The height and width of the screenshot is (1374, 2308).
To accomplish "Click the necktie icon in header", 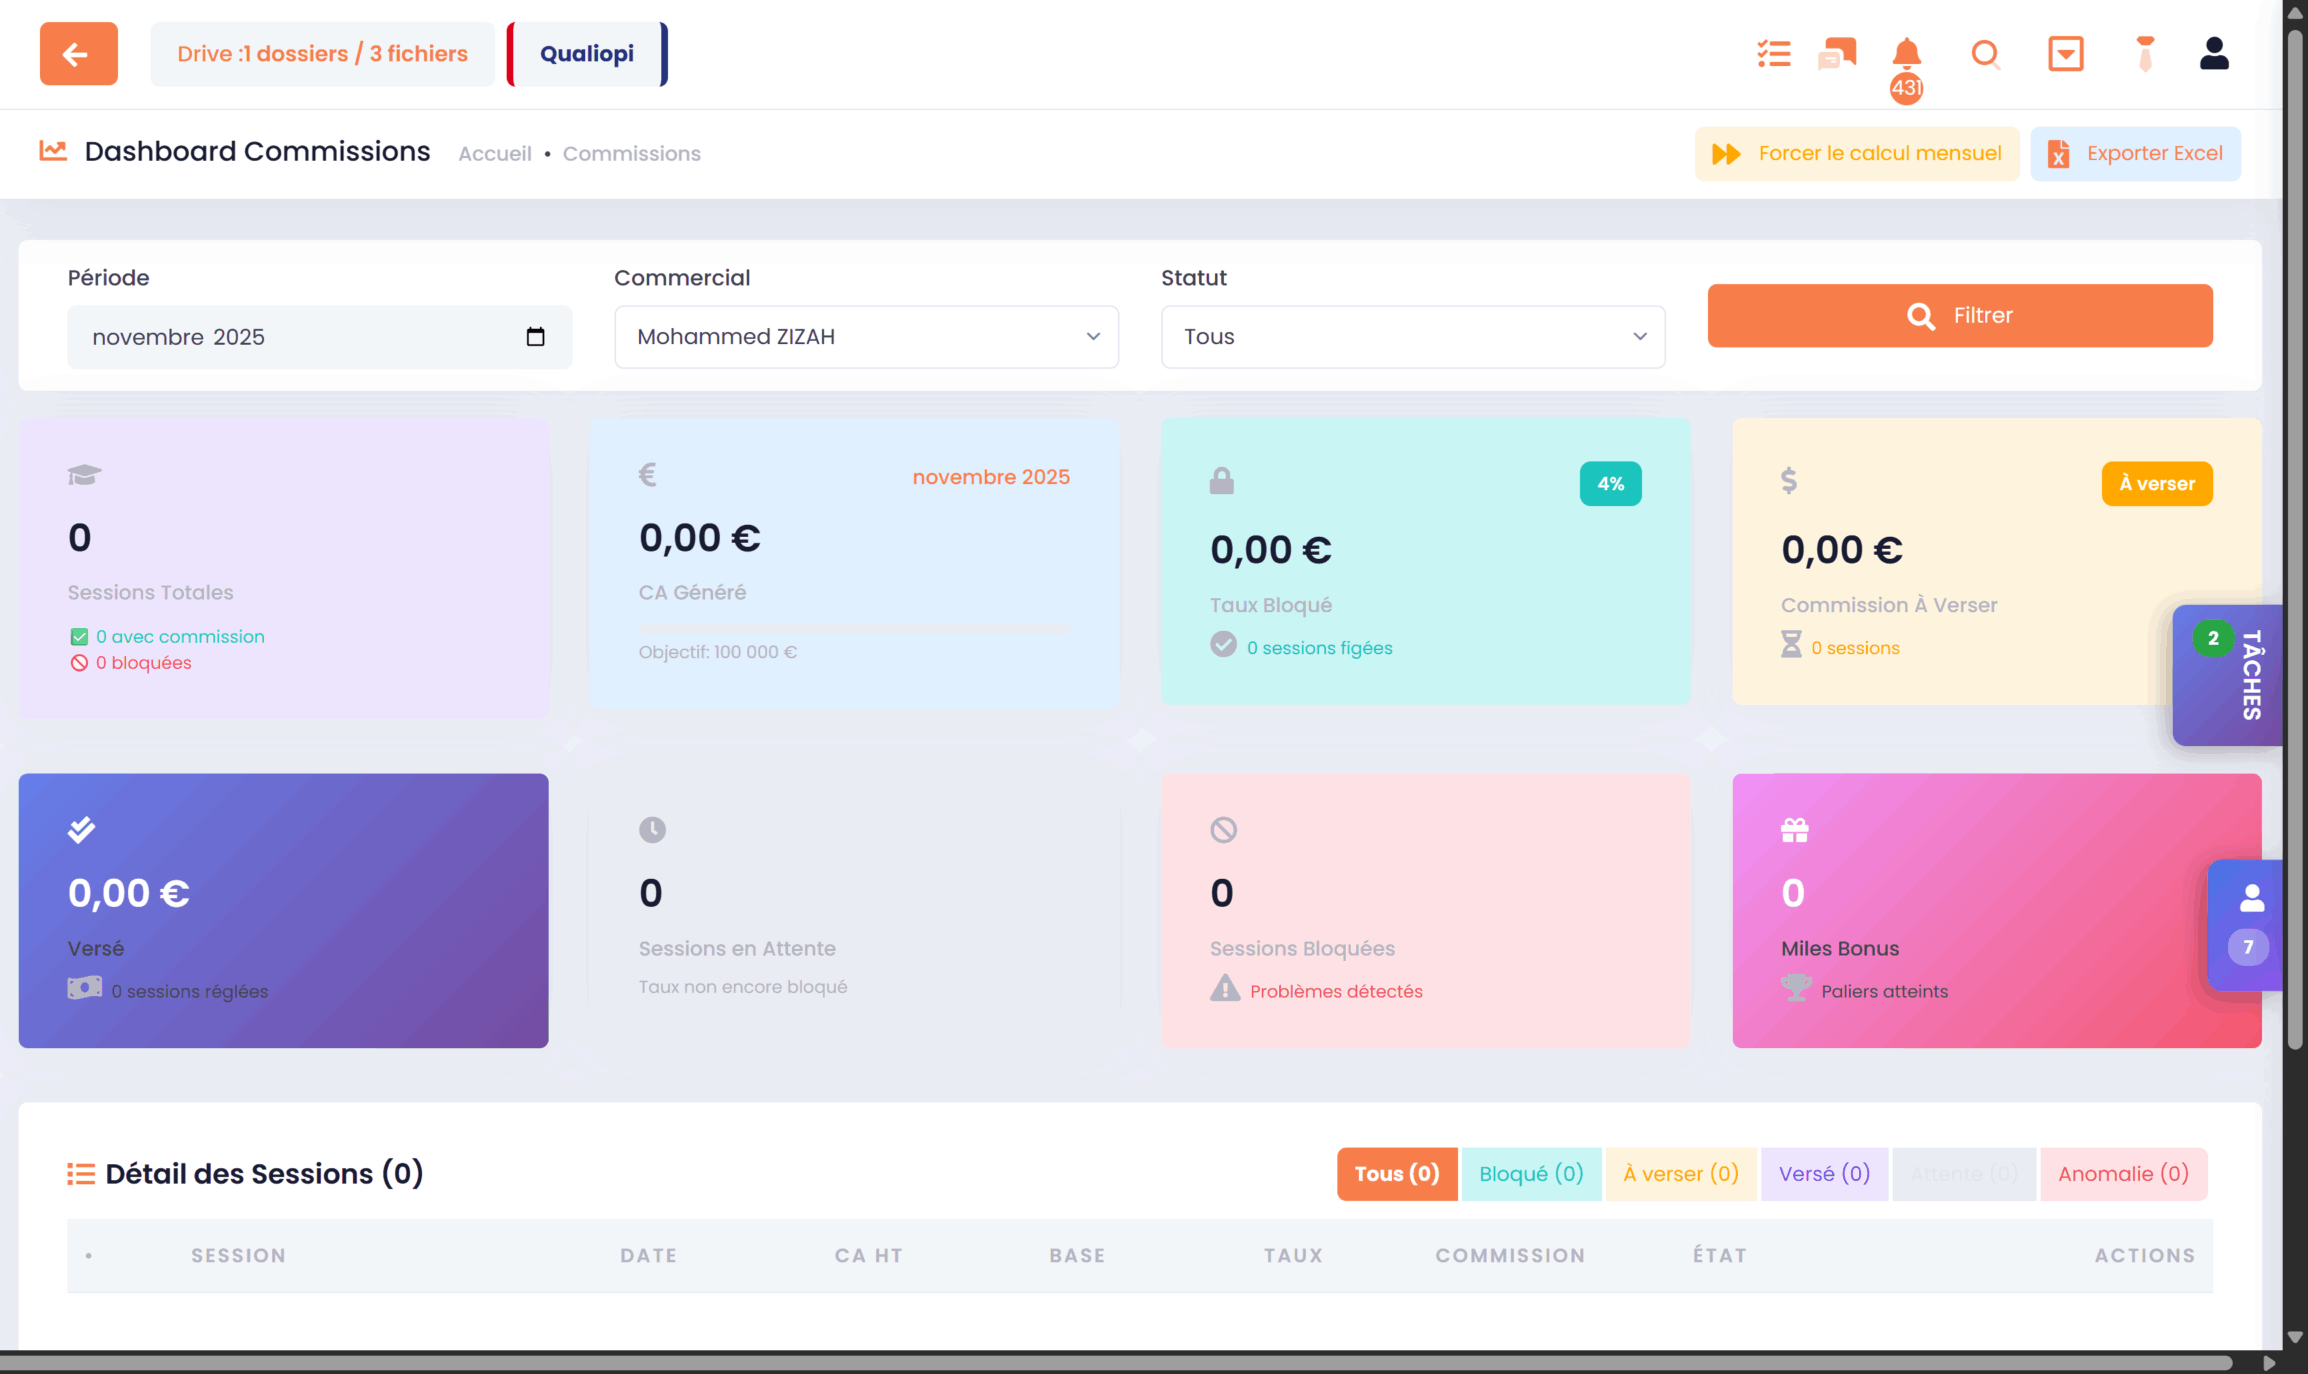I will (x=2144, y=54).
